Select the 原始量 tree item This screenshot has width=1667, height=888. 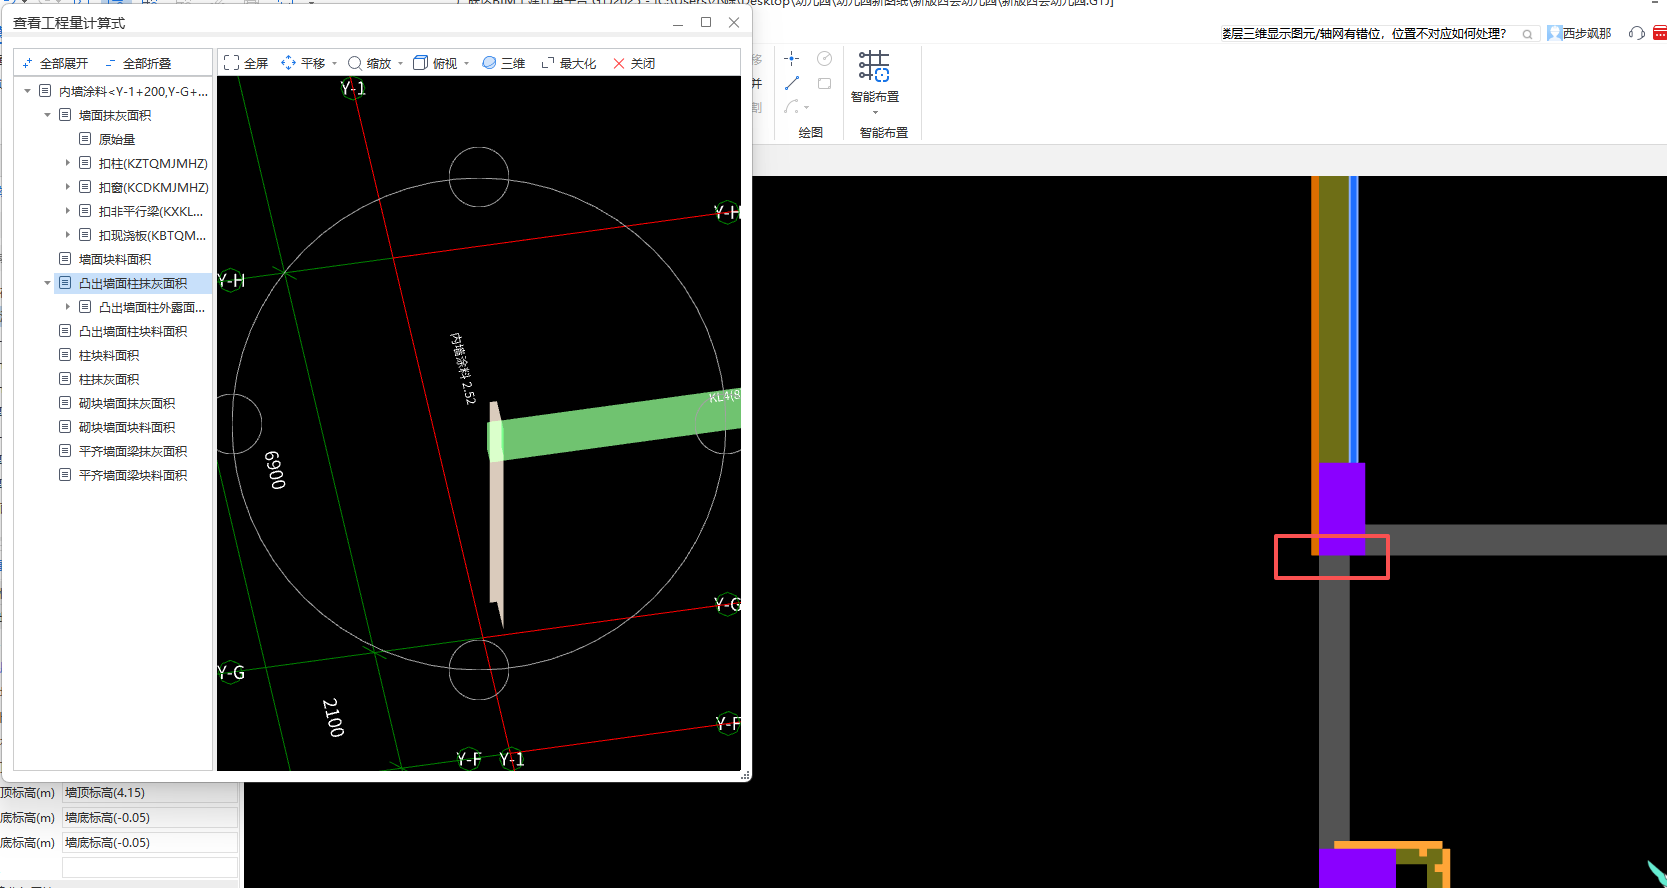(116, 139)
